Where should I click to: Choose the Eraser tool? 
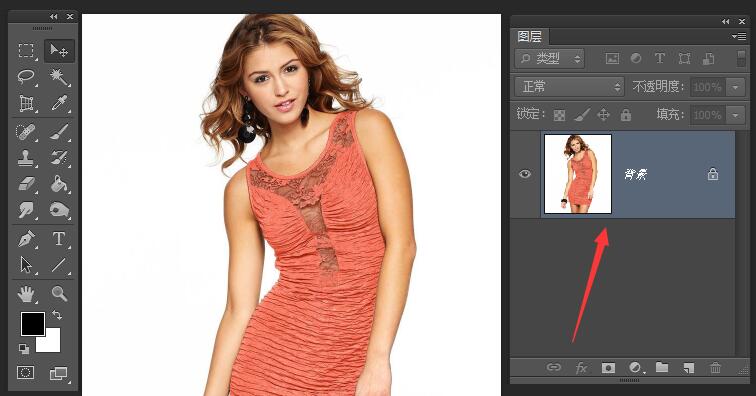[x=26, y=184]
